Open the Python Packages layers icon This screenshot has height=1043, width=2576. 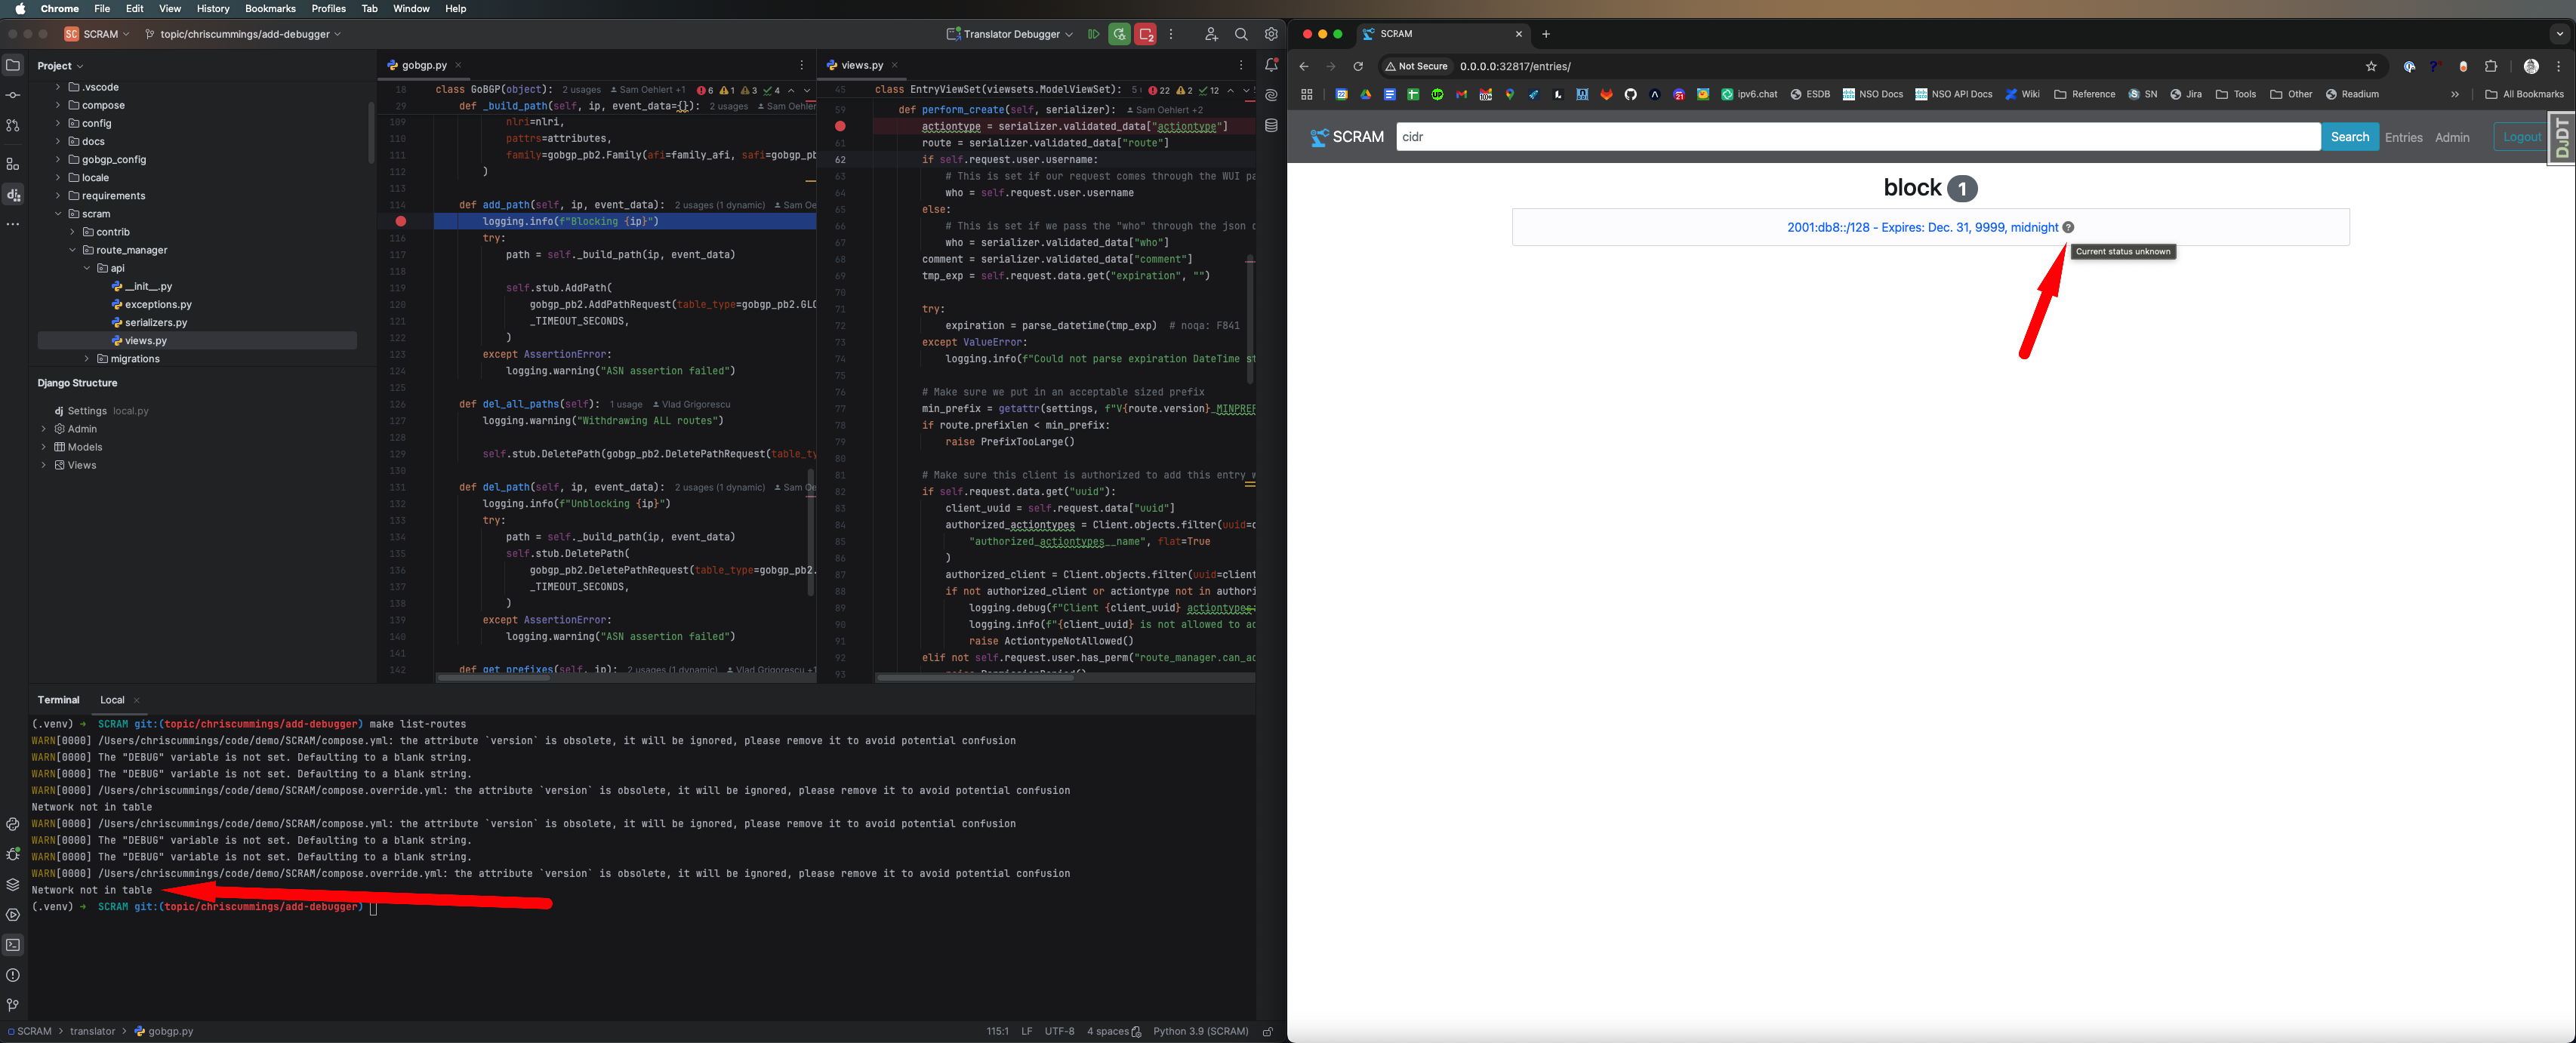(13, 884)
